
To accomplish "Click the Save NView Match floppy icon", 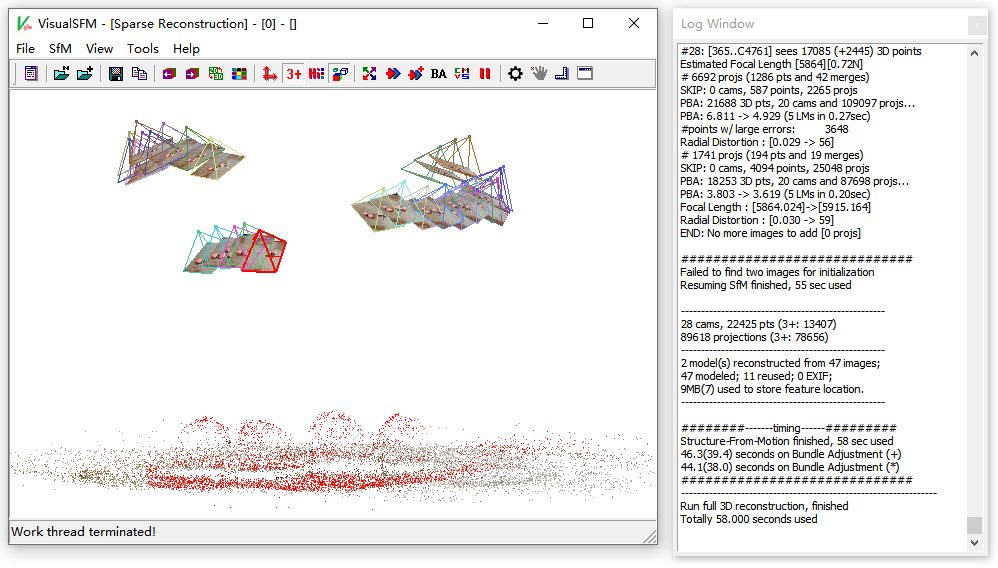I will tap(115, 74).
